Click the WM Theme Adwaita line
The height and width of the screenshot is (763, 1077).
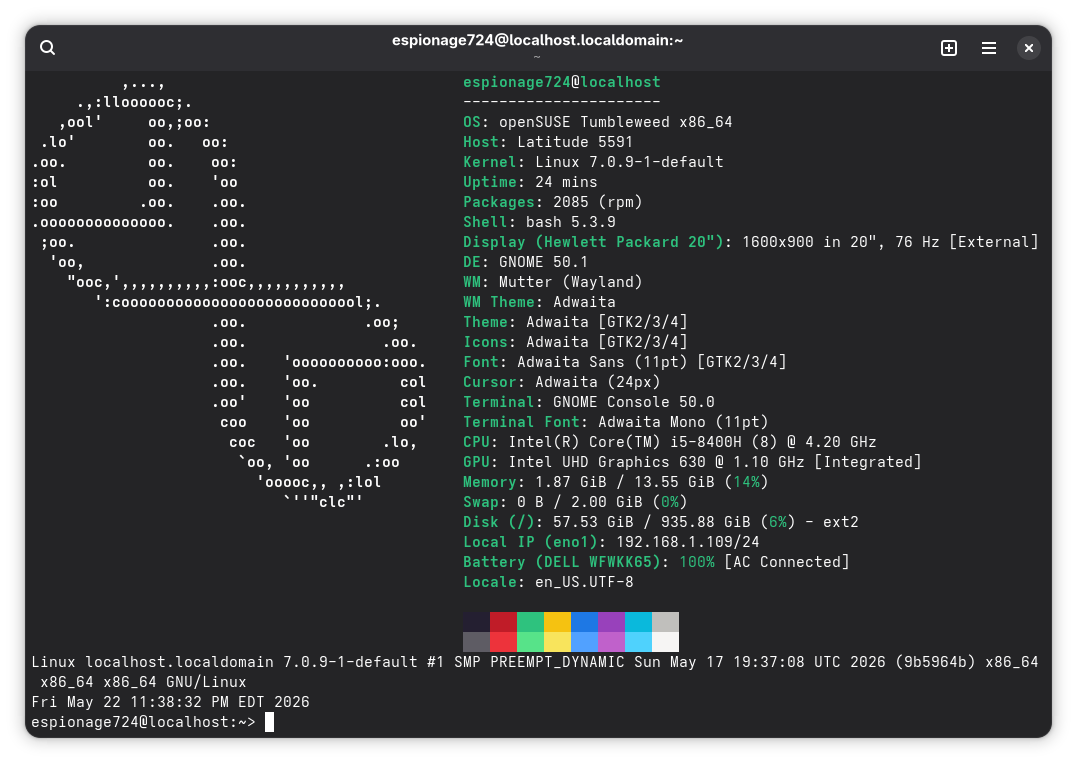(x=539, y=301)
